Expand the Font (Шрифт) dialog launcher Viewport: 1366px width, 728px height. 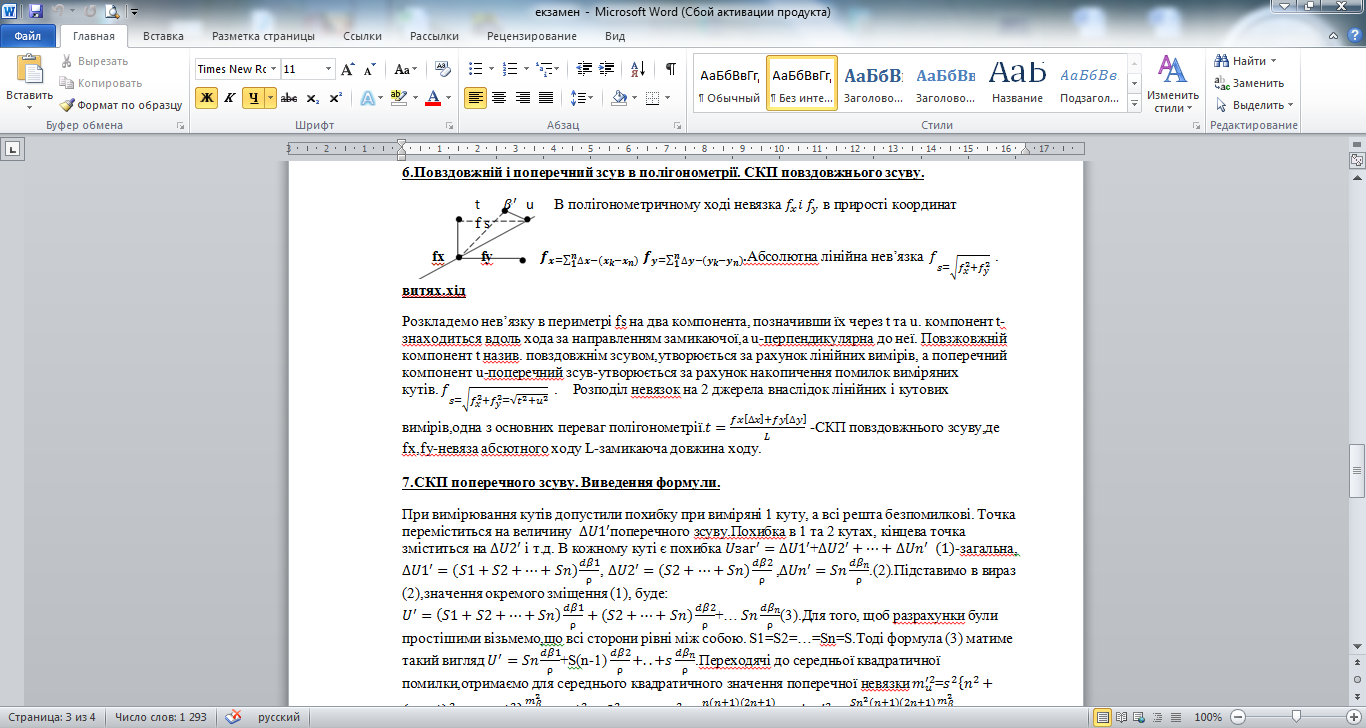tap(447, 126)
